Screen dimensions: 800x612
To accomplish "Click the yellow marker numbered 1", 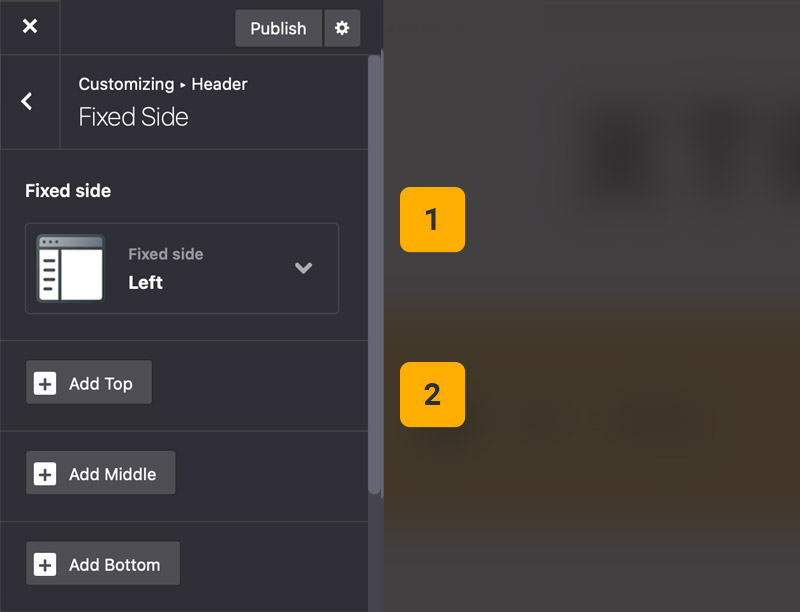I will (432, 219).
